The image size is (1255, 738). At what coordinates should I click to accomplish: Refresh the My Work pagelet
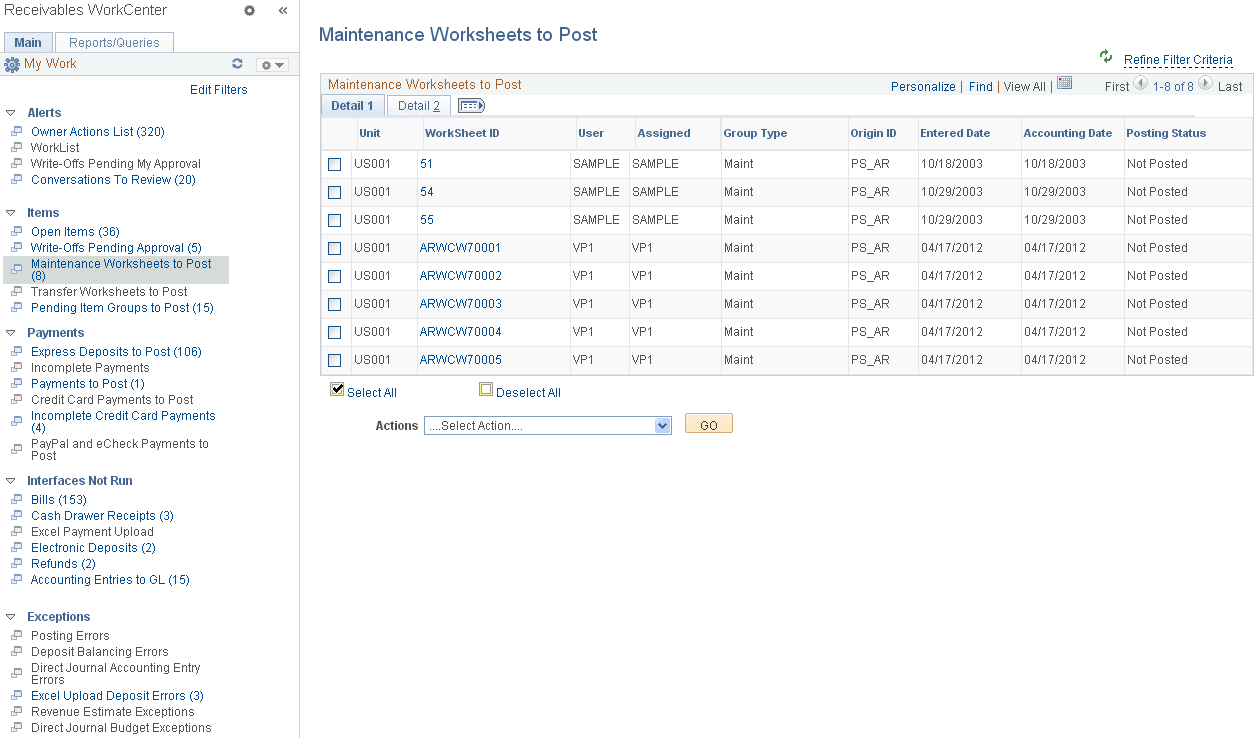click(x=237, y=62)
